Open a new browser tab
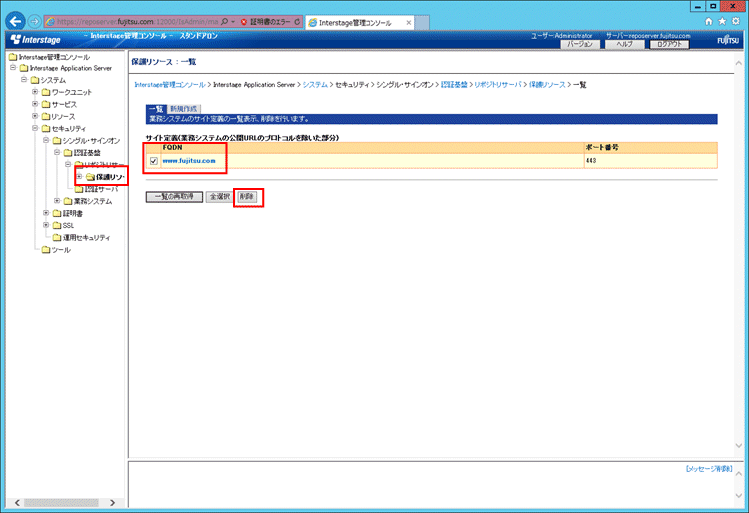 [422, 22]
